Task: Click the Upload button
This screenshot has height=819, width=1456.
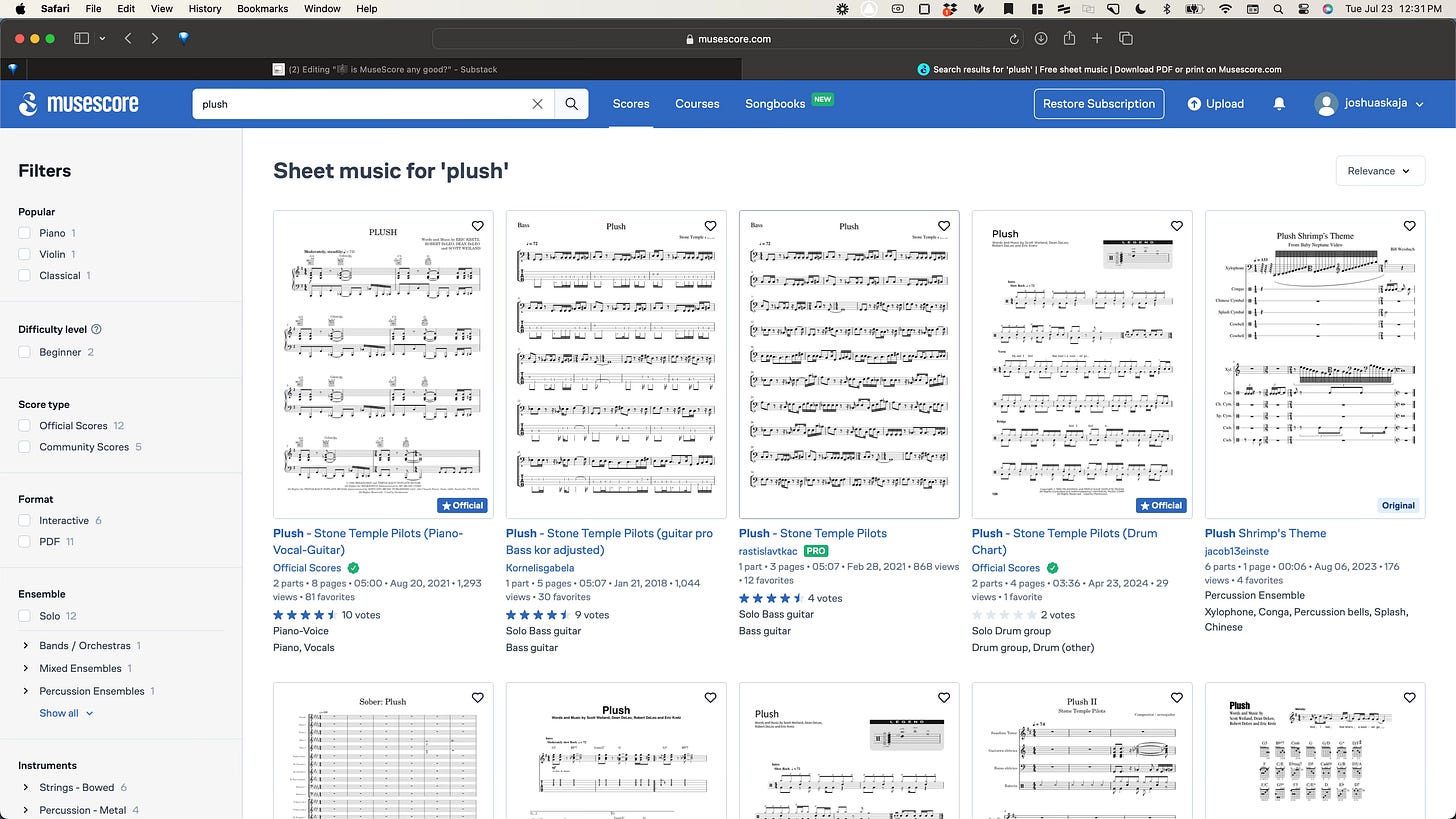Action: [1215, 104]
